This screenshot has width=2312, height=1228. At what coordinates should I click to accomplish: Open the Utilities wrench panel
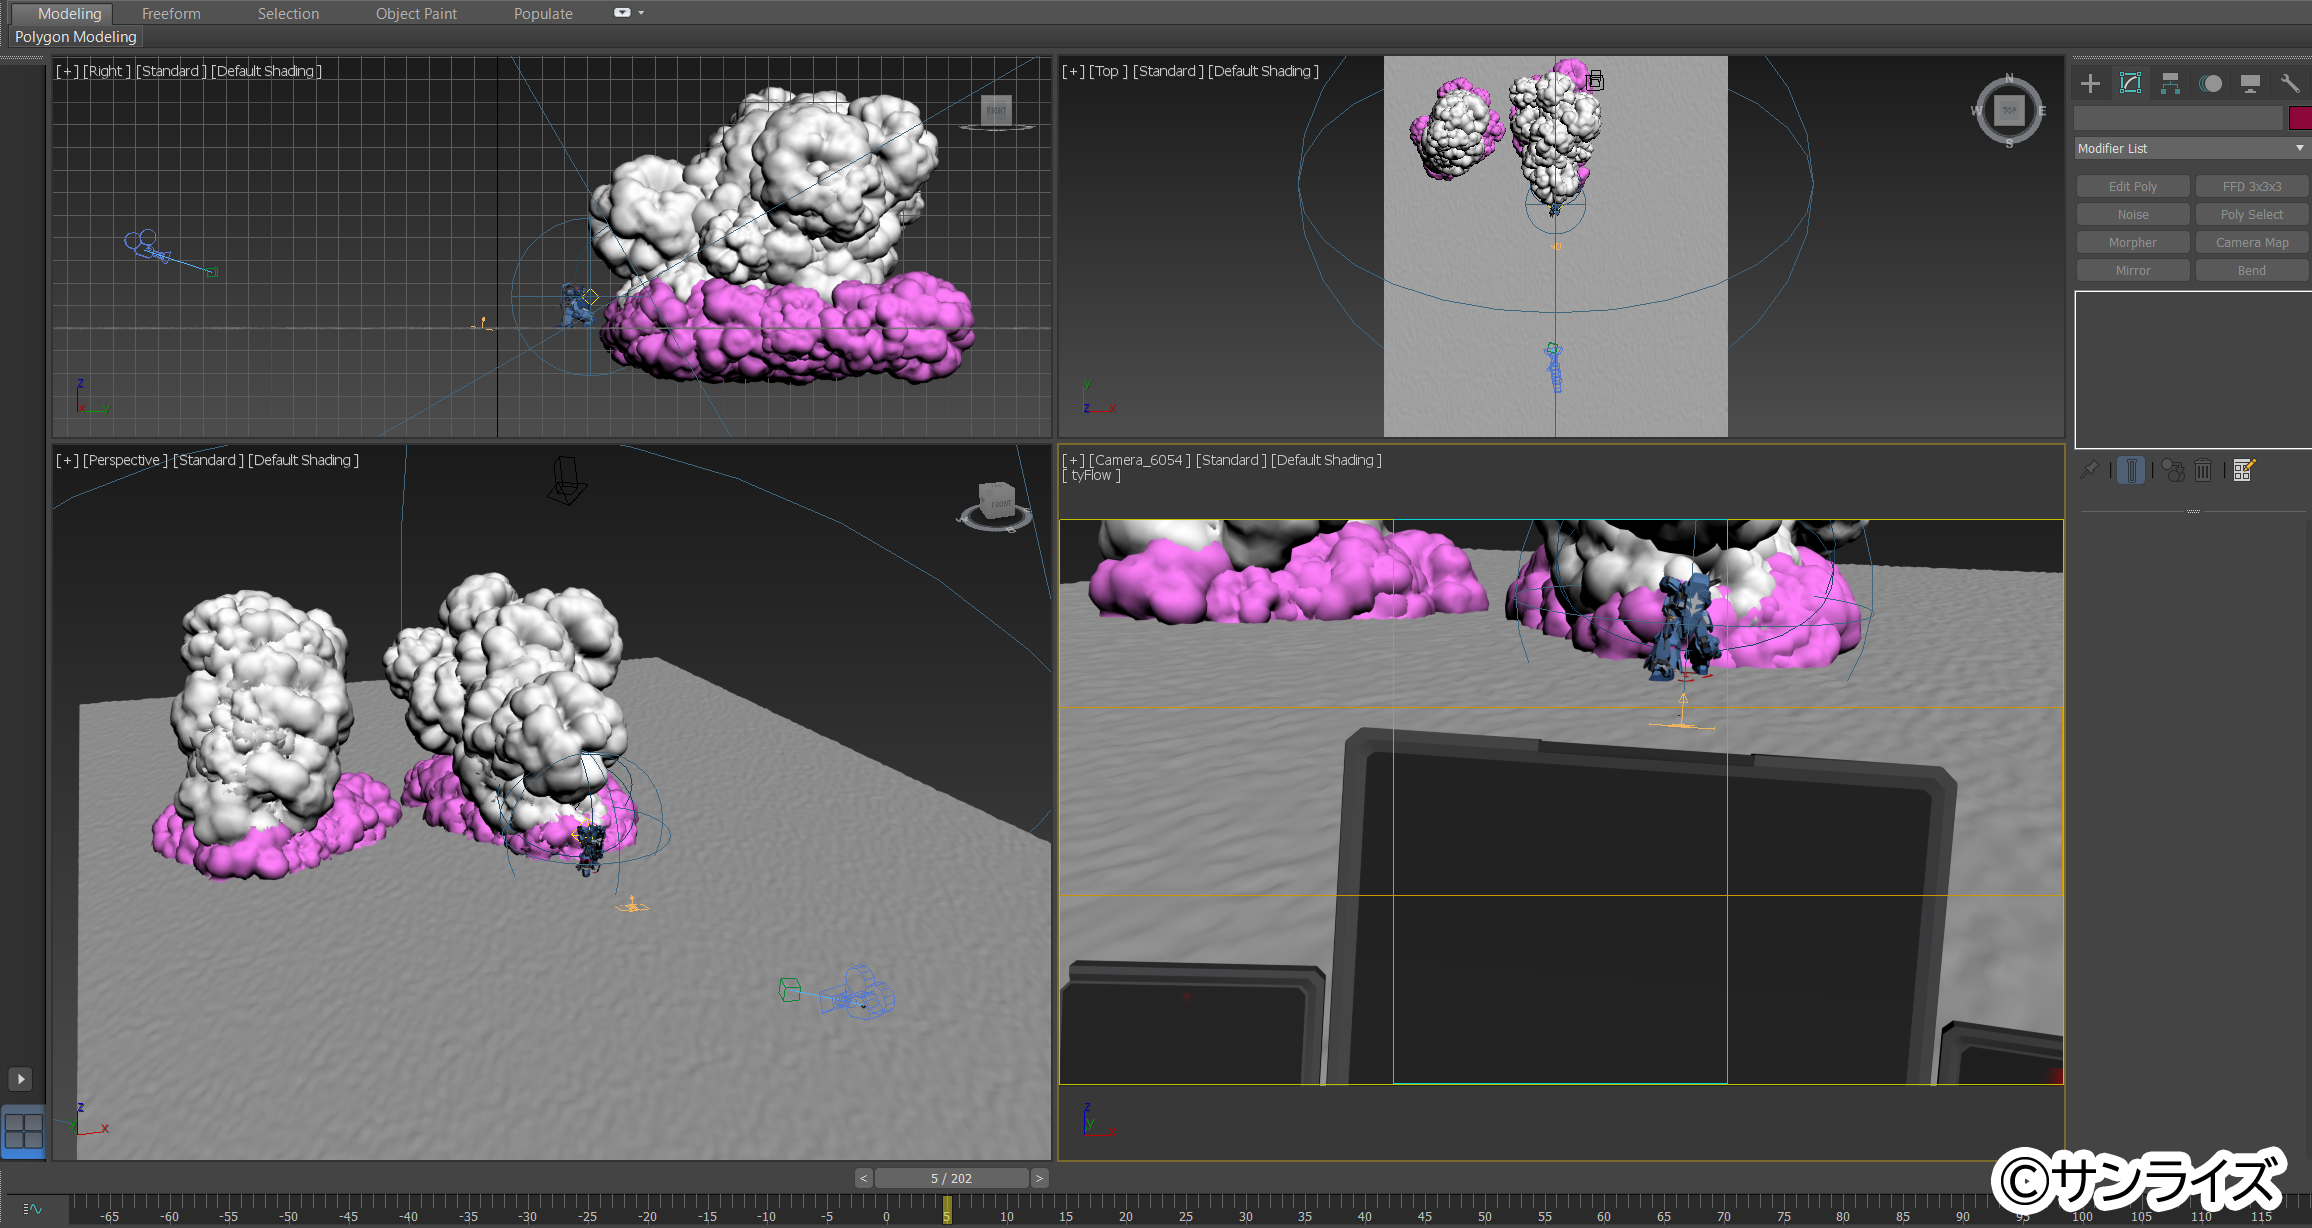[x=2290, y=84]
